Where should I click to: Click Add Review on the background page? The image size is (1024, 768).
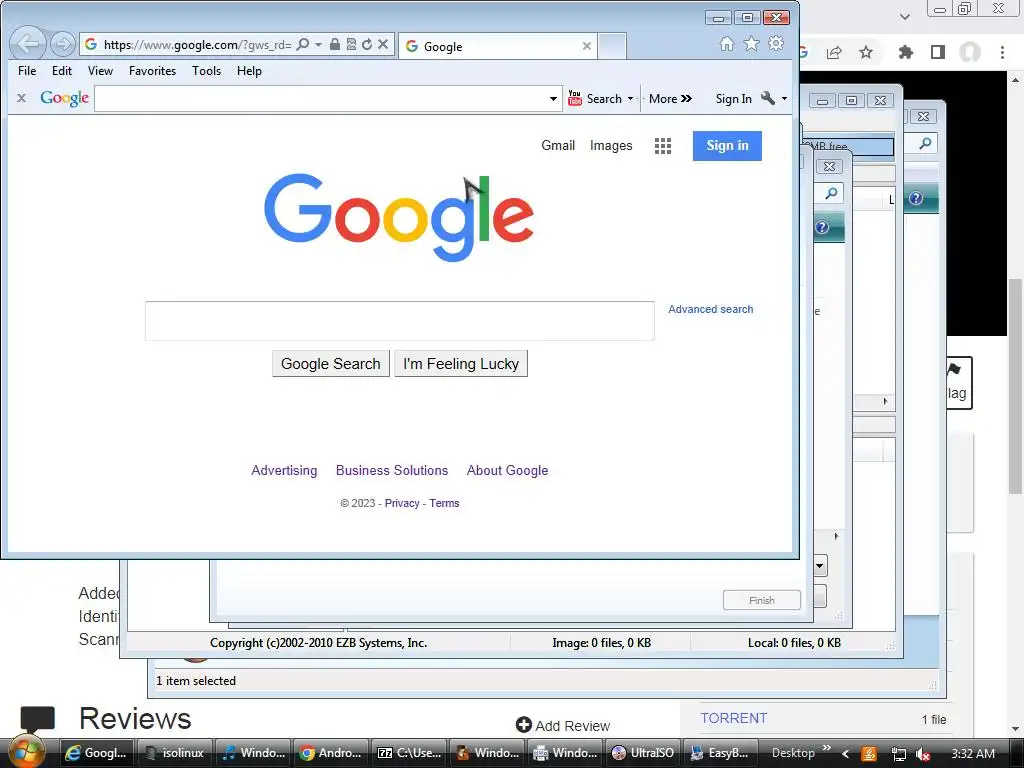click(x=563, y=726)
